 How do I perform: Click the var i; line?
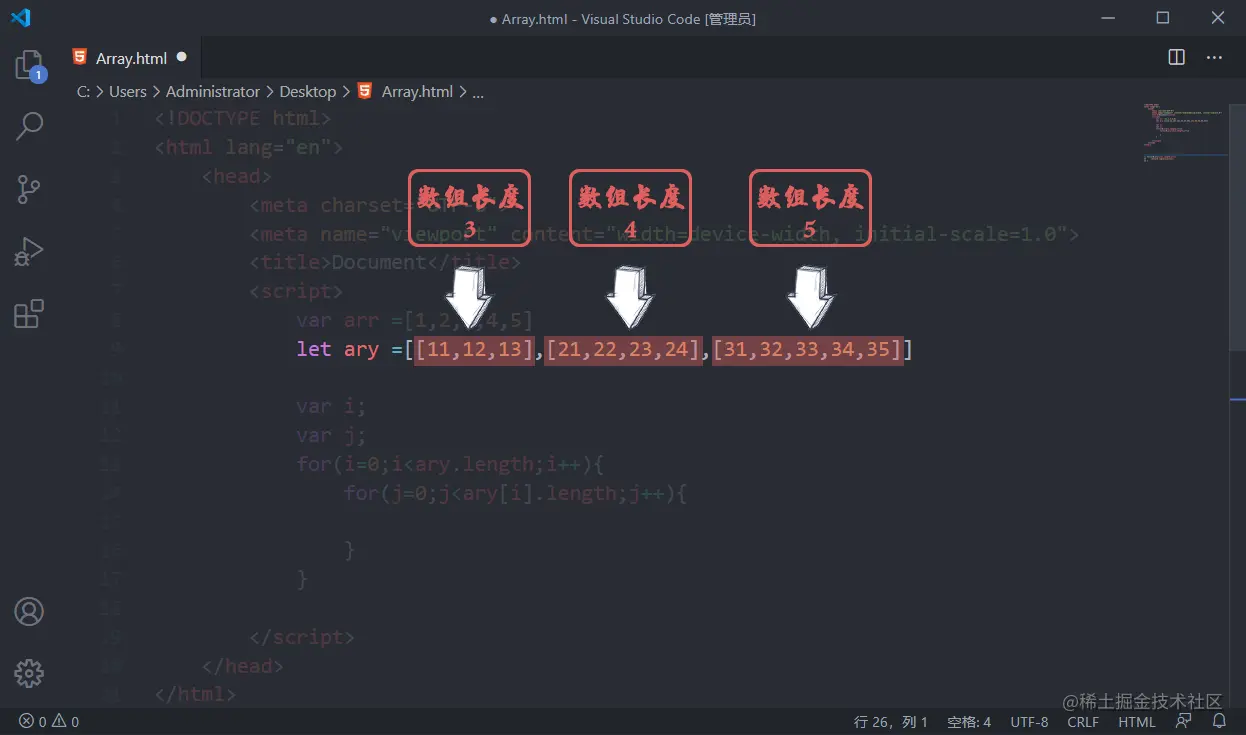coord(331,406)
